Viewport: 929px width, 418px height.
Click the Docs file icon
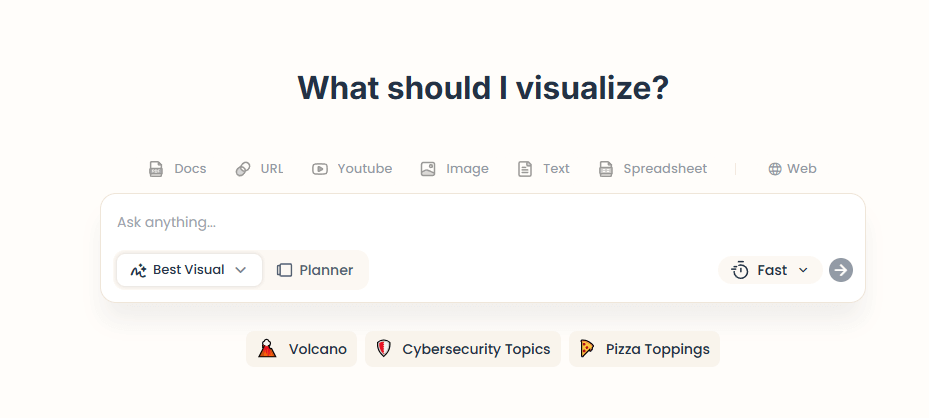click(156, 169)
